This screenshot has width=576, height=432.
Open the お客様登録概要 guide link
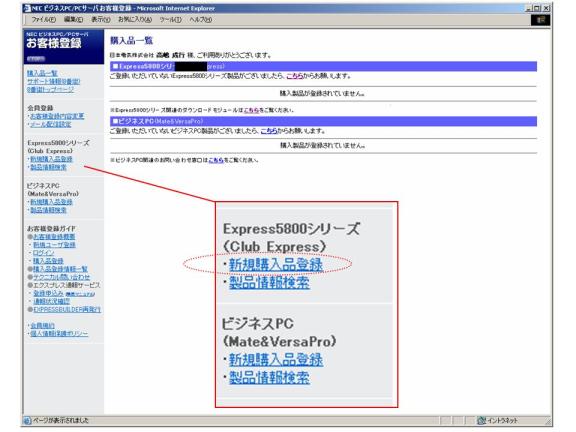tap(54, 237)
